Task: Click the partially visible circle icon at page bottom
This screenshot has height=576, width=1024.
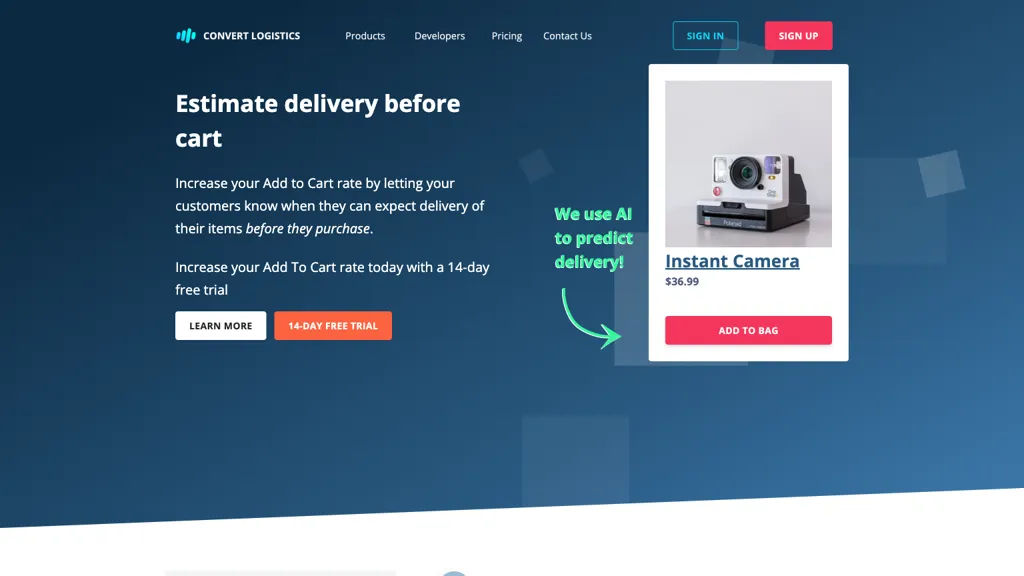Action: coord(454,573)
